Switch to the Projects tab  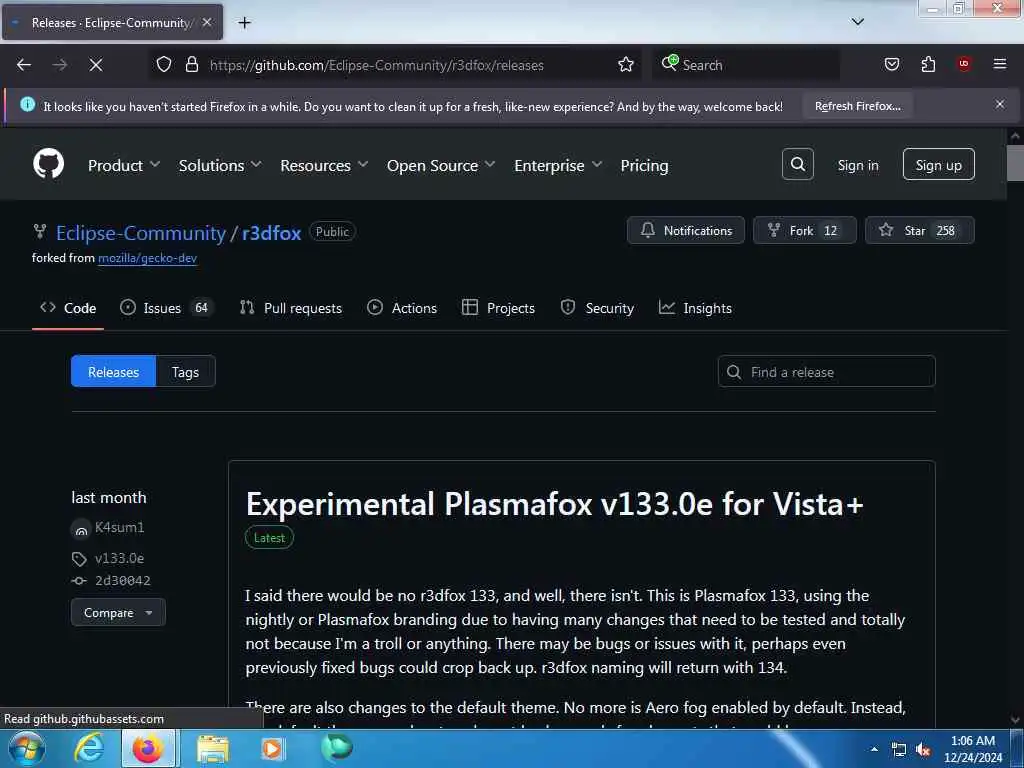(498, 308)
